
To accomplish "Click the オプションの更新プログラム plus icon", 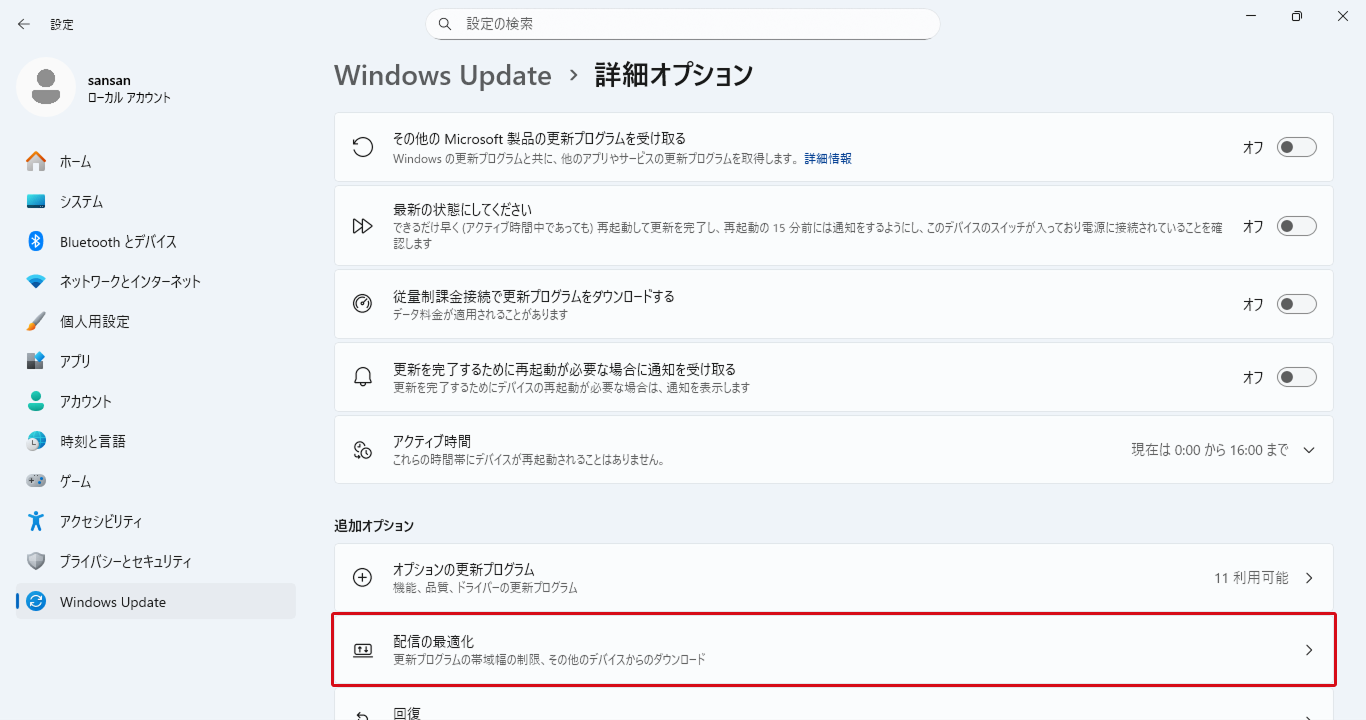I will tap(363, 577).
